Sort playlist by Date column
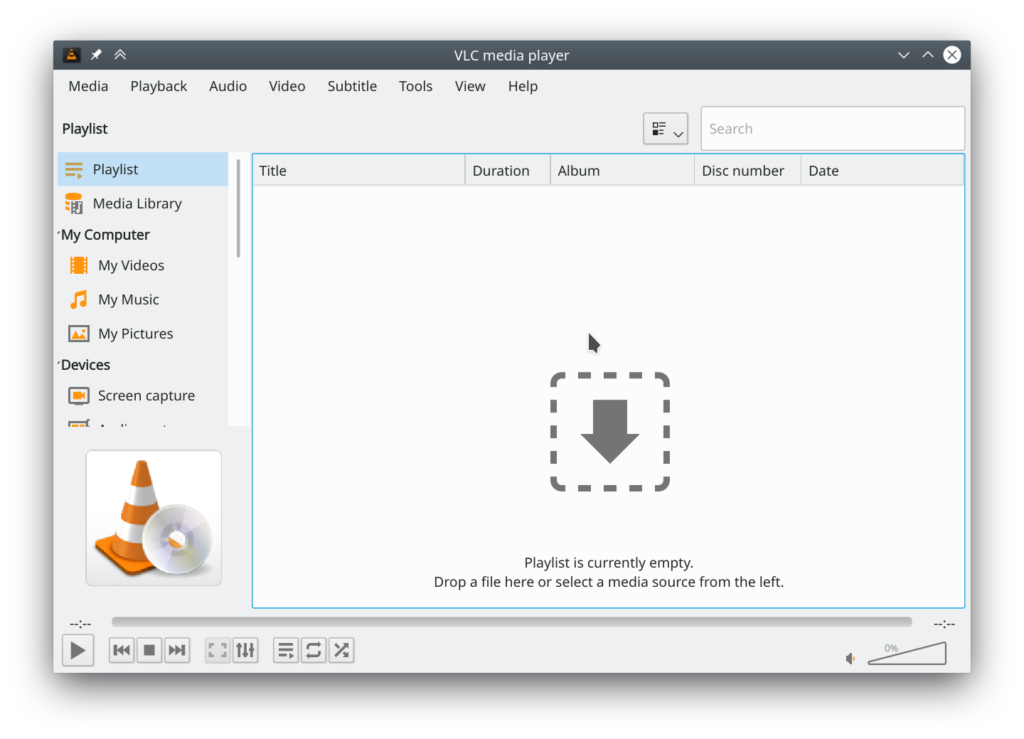The width and height of the screenshot is (1024, 739). pyautogui.click(x=882, y=171)
